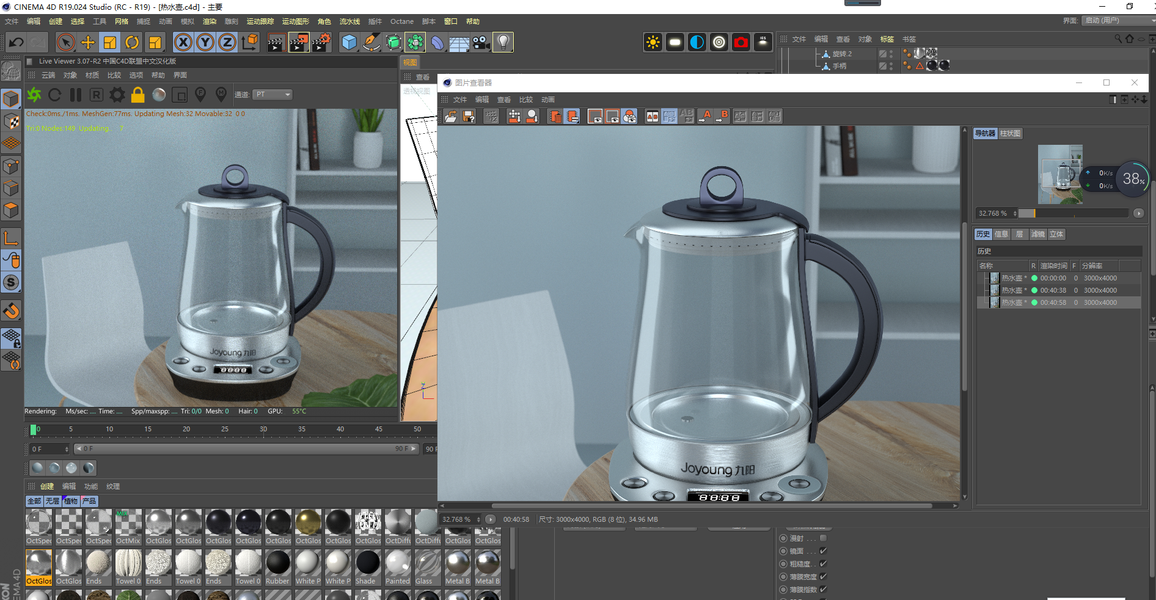Switch to 柱状图 histogram tab
This screenshot has height=600, width=1156.
(1010, 133)
